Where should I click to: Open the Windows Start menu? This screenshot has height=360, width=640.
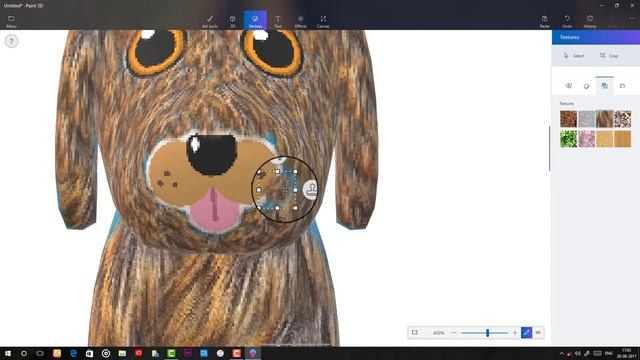pyautogui.click(x=7, y=353)
